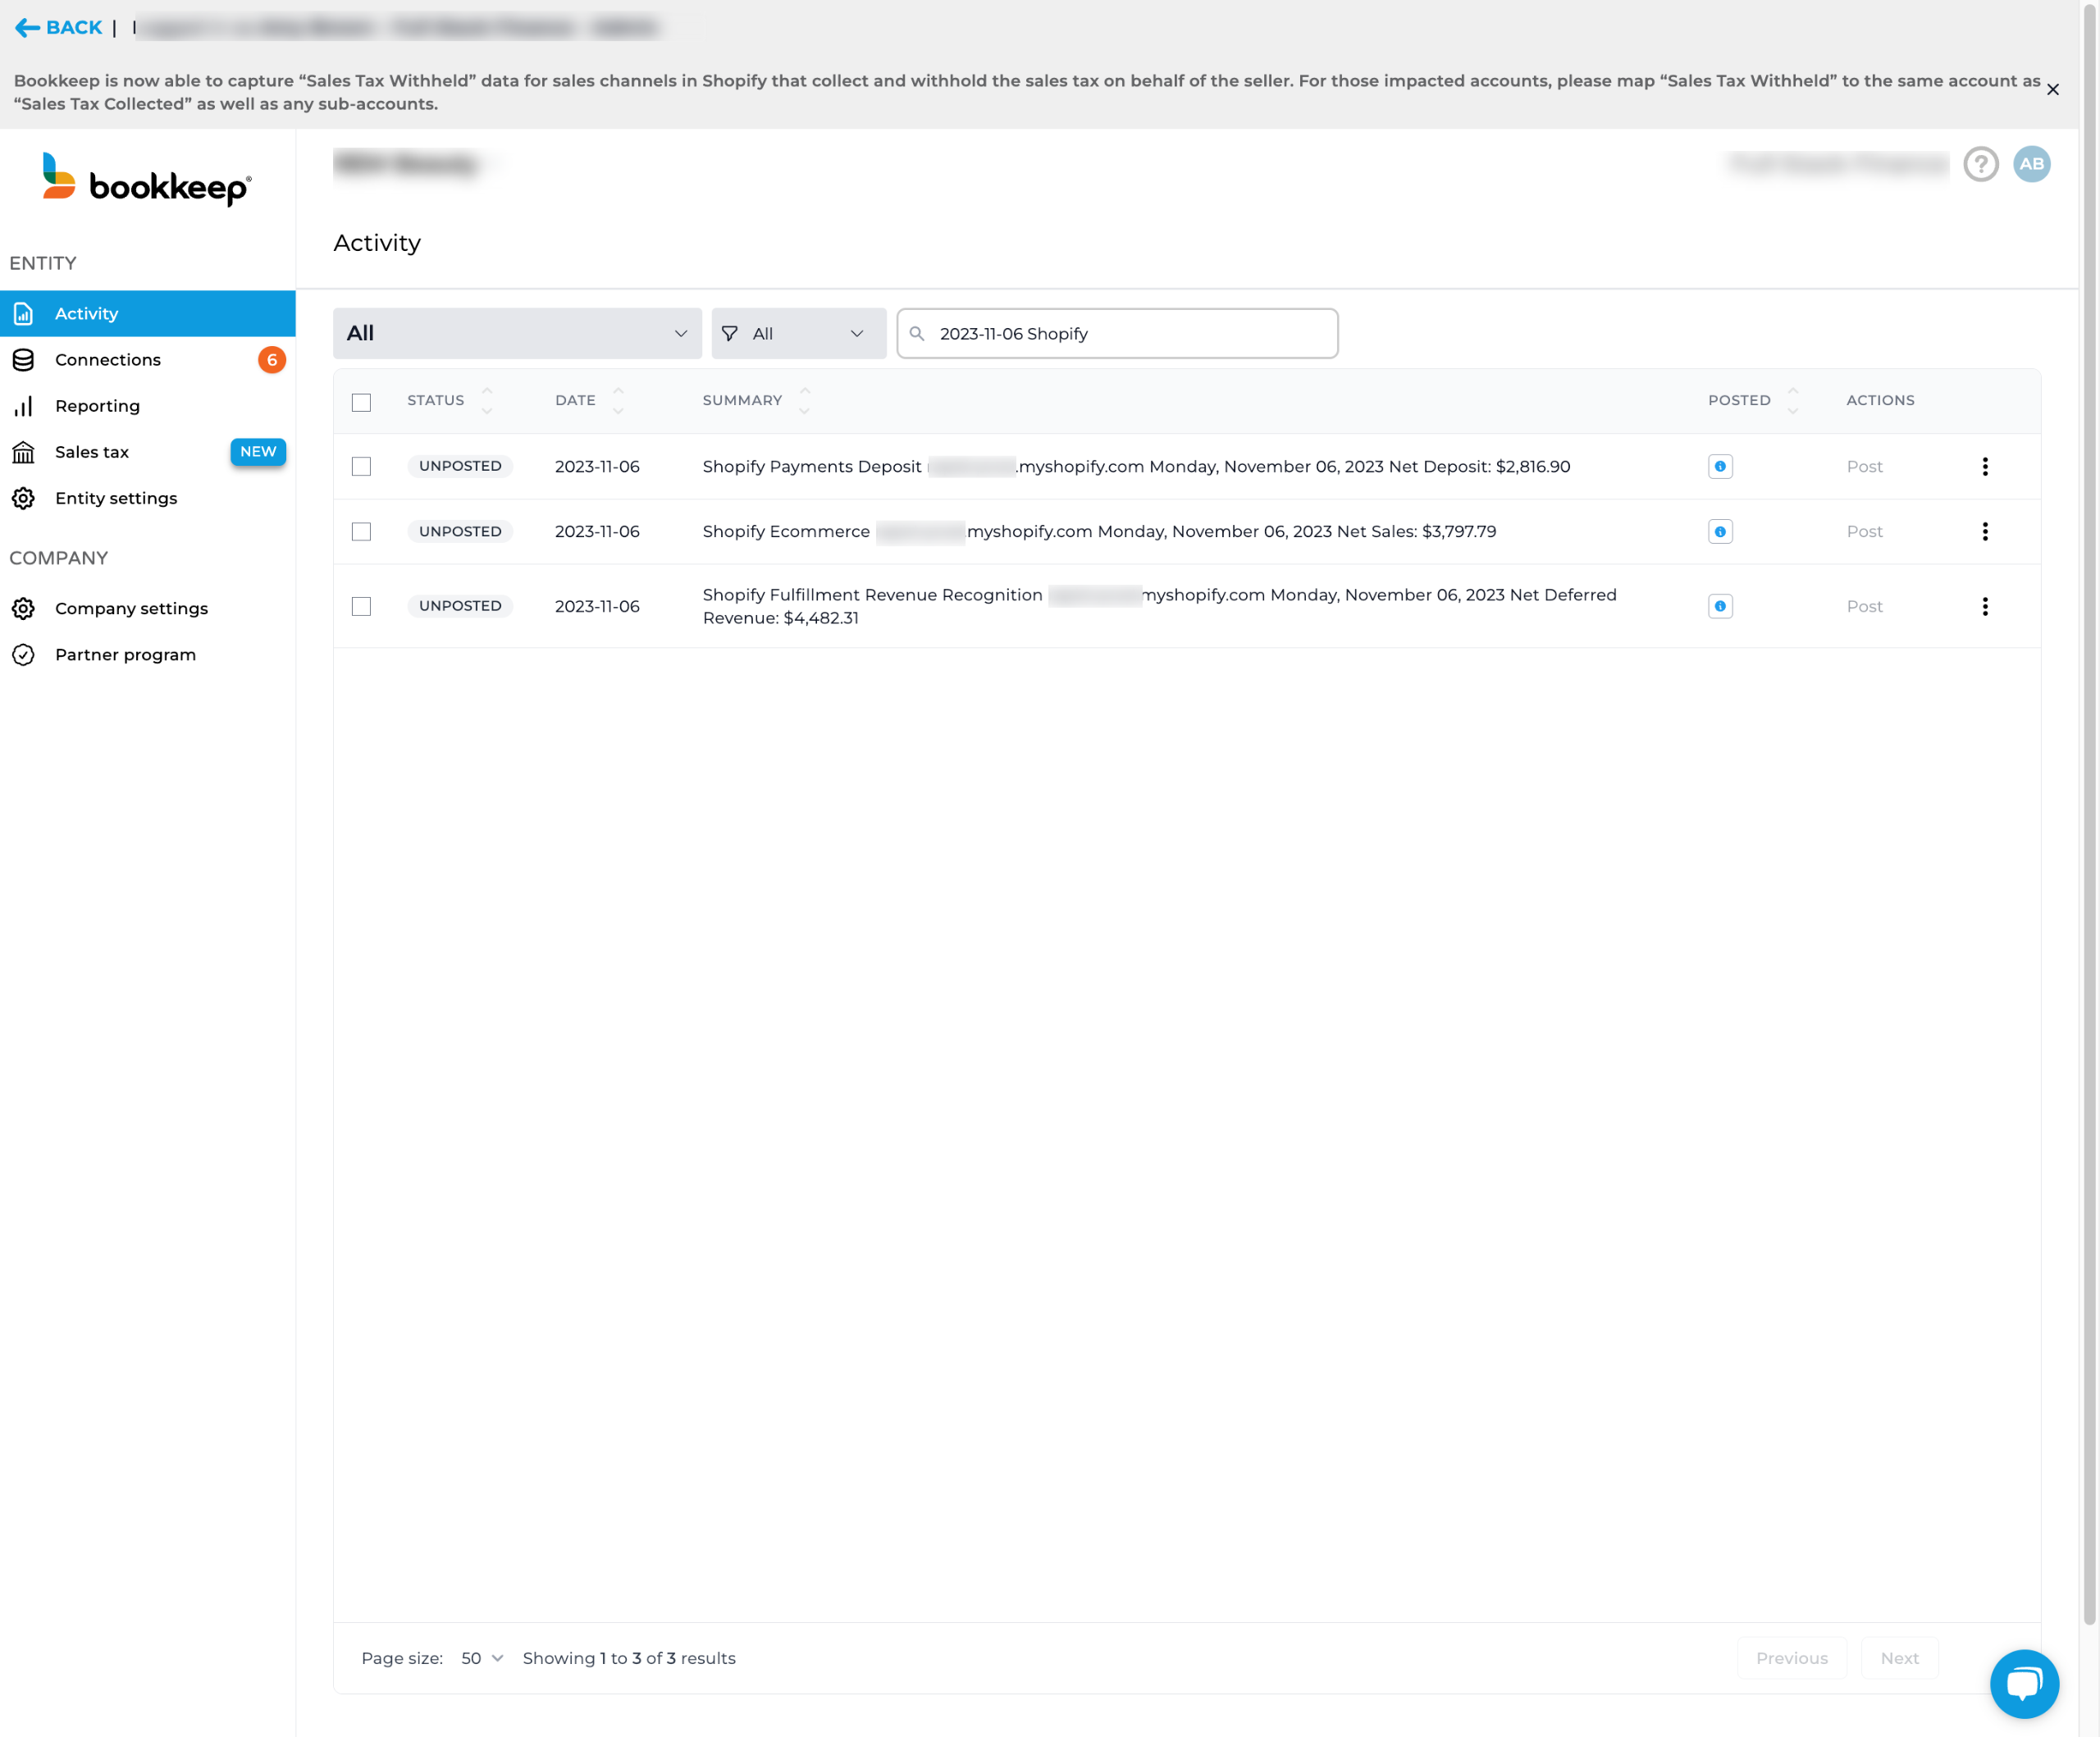Select the Fulfillment Revenue Recognition row checkbox
2100x1737 pixels.
coord(361,606)
